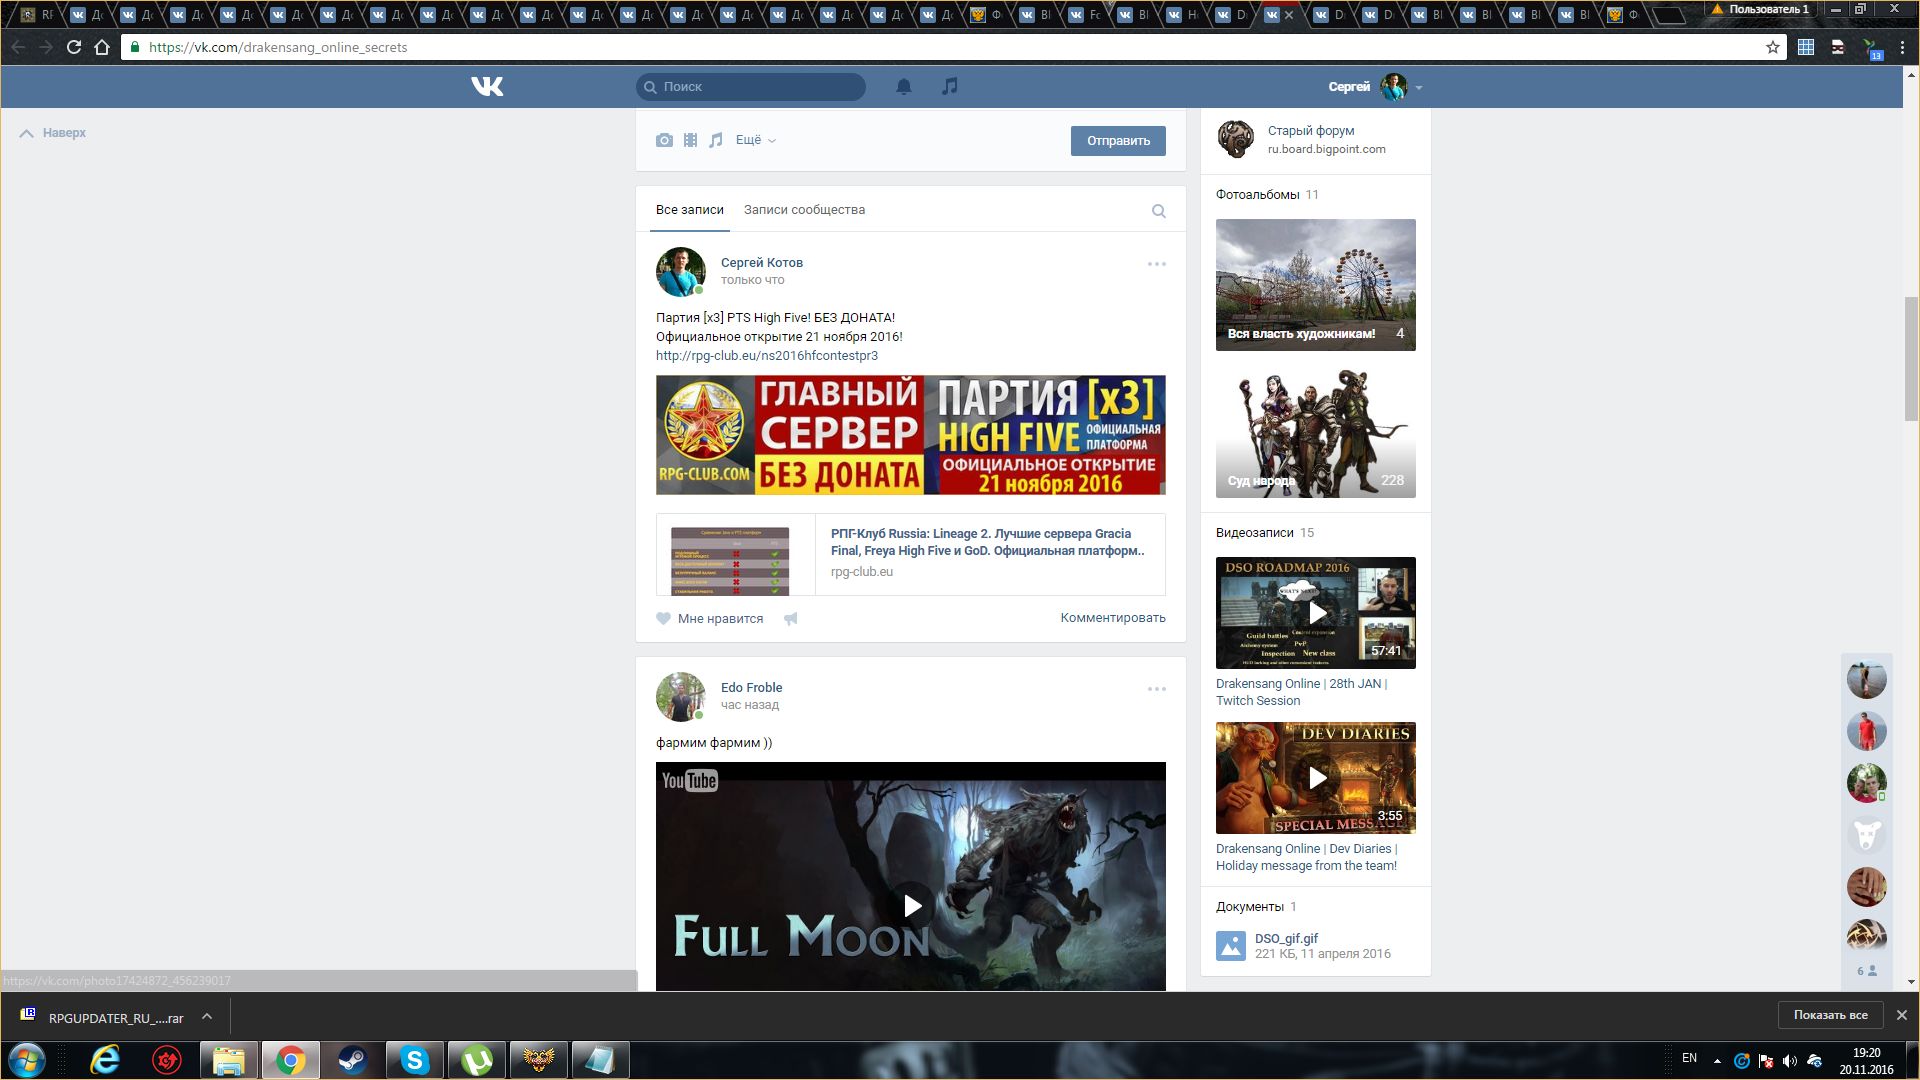
Task: Play Dev Diaries holiday video
Action: [x=1316, y=778]
